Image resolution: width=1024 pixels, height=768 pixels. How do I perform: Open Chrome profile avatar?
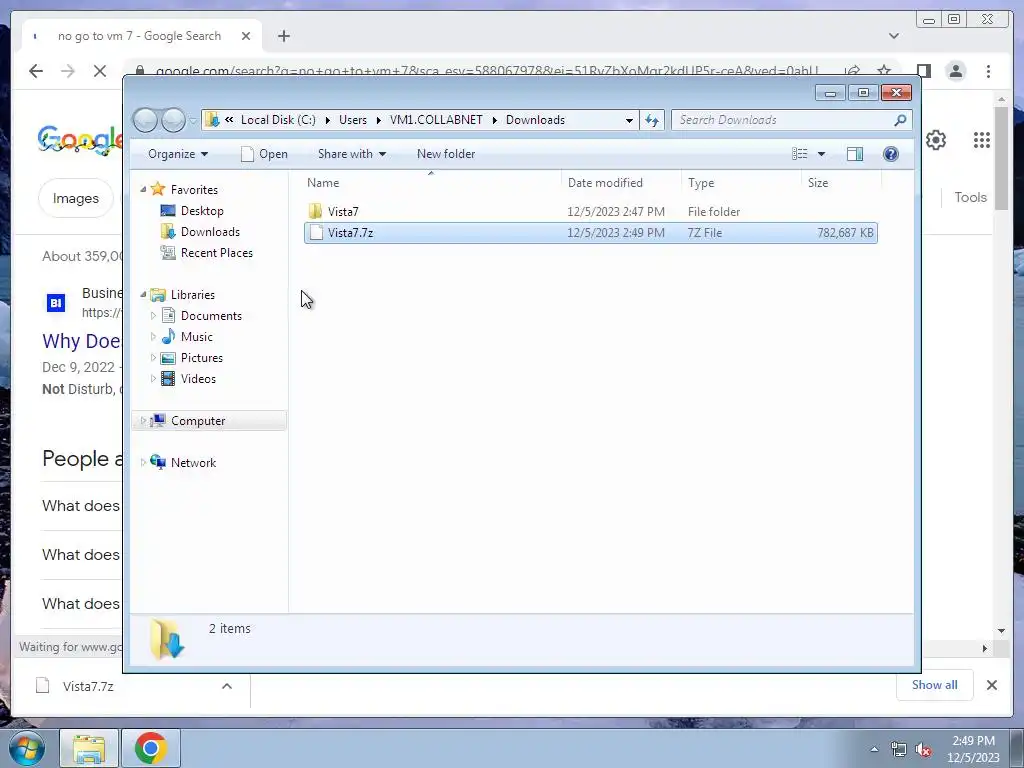click(955, 71)
